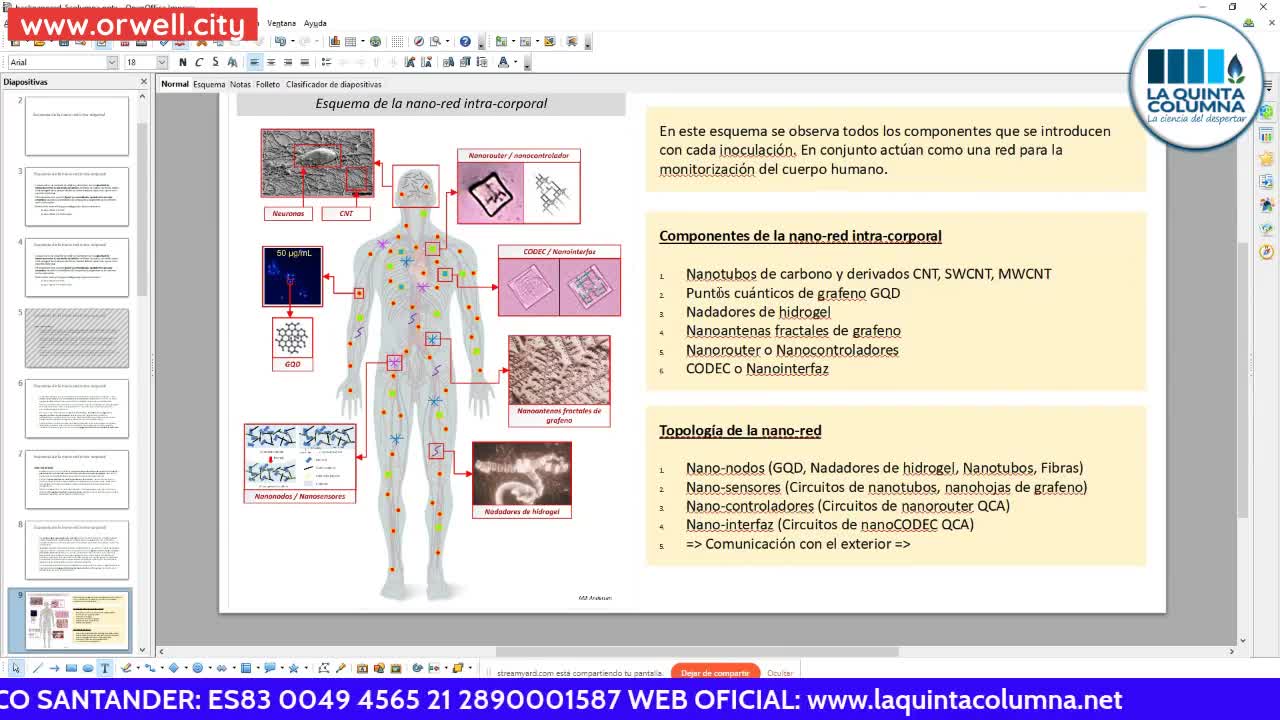Select the Flowcharts tool

(x=246, y=668)
